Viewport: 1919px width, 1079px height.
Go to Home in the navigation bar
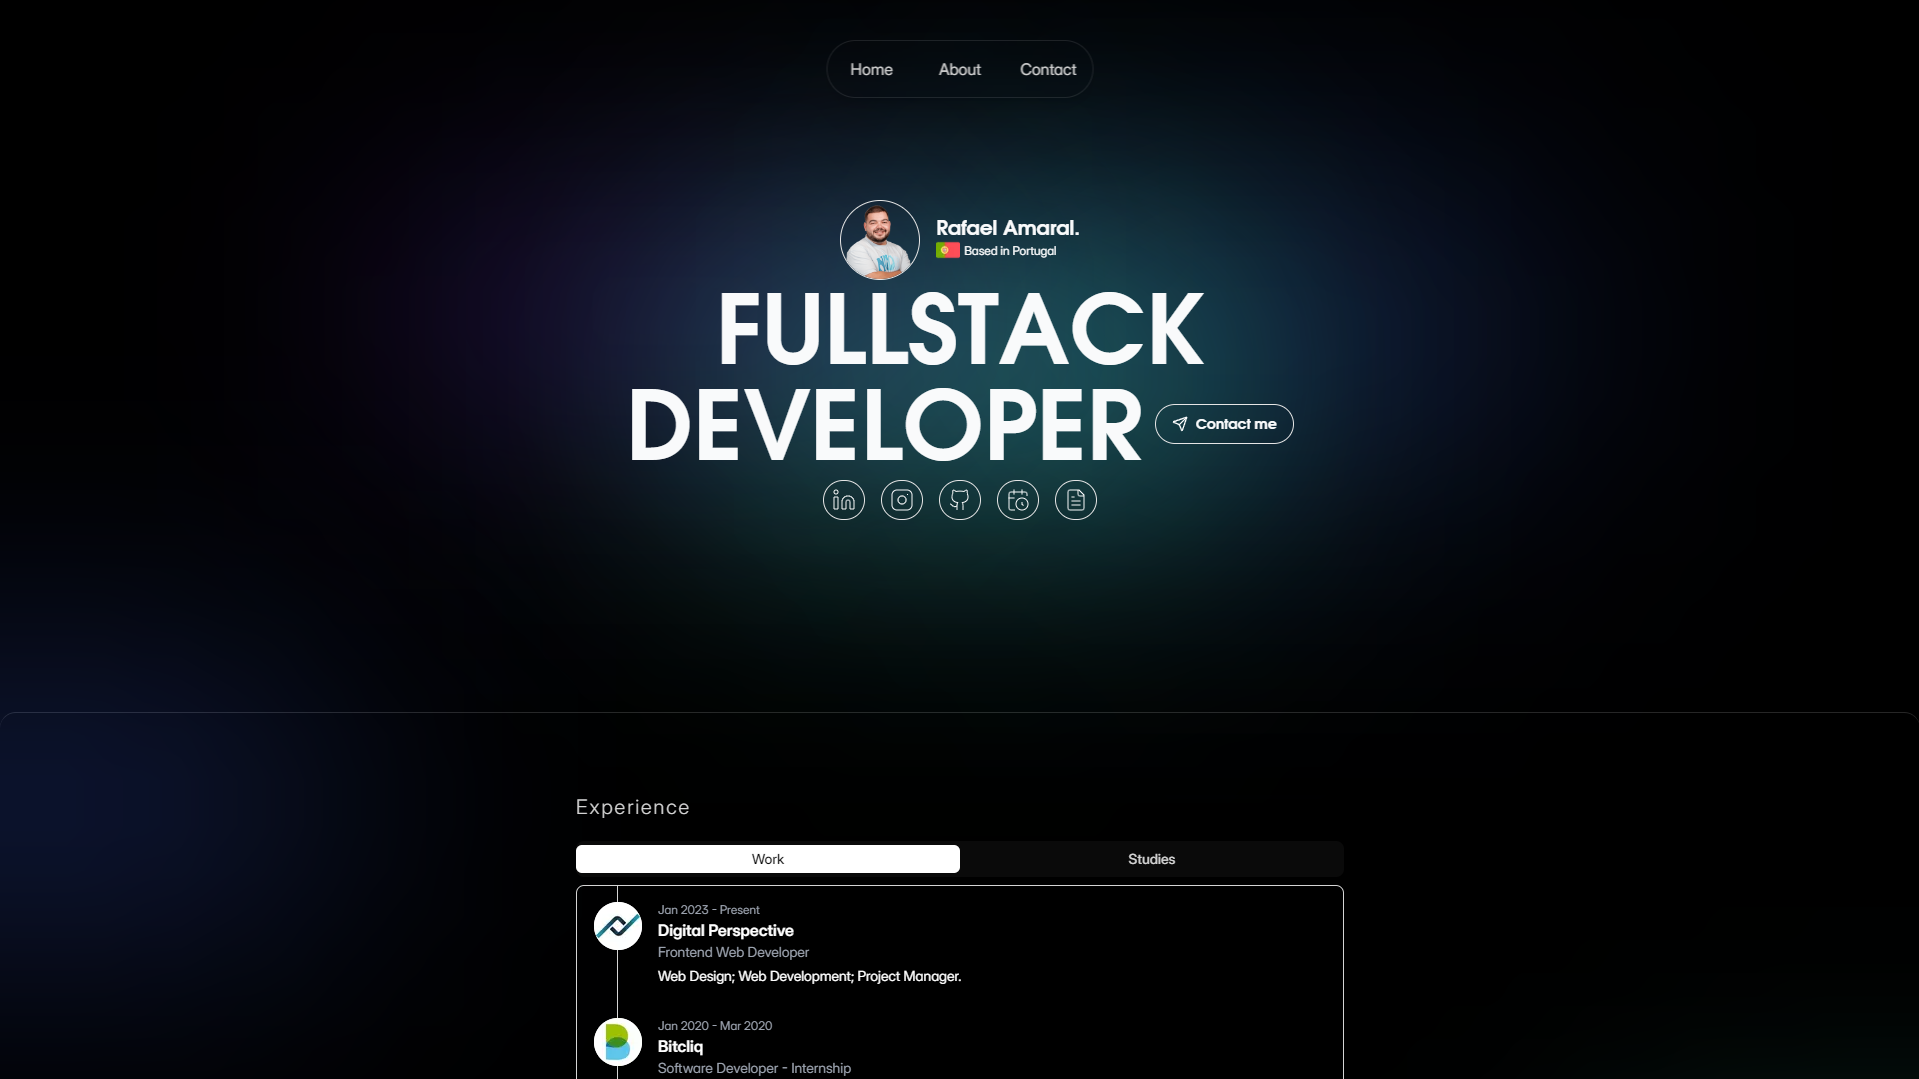[871, 70]
